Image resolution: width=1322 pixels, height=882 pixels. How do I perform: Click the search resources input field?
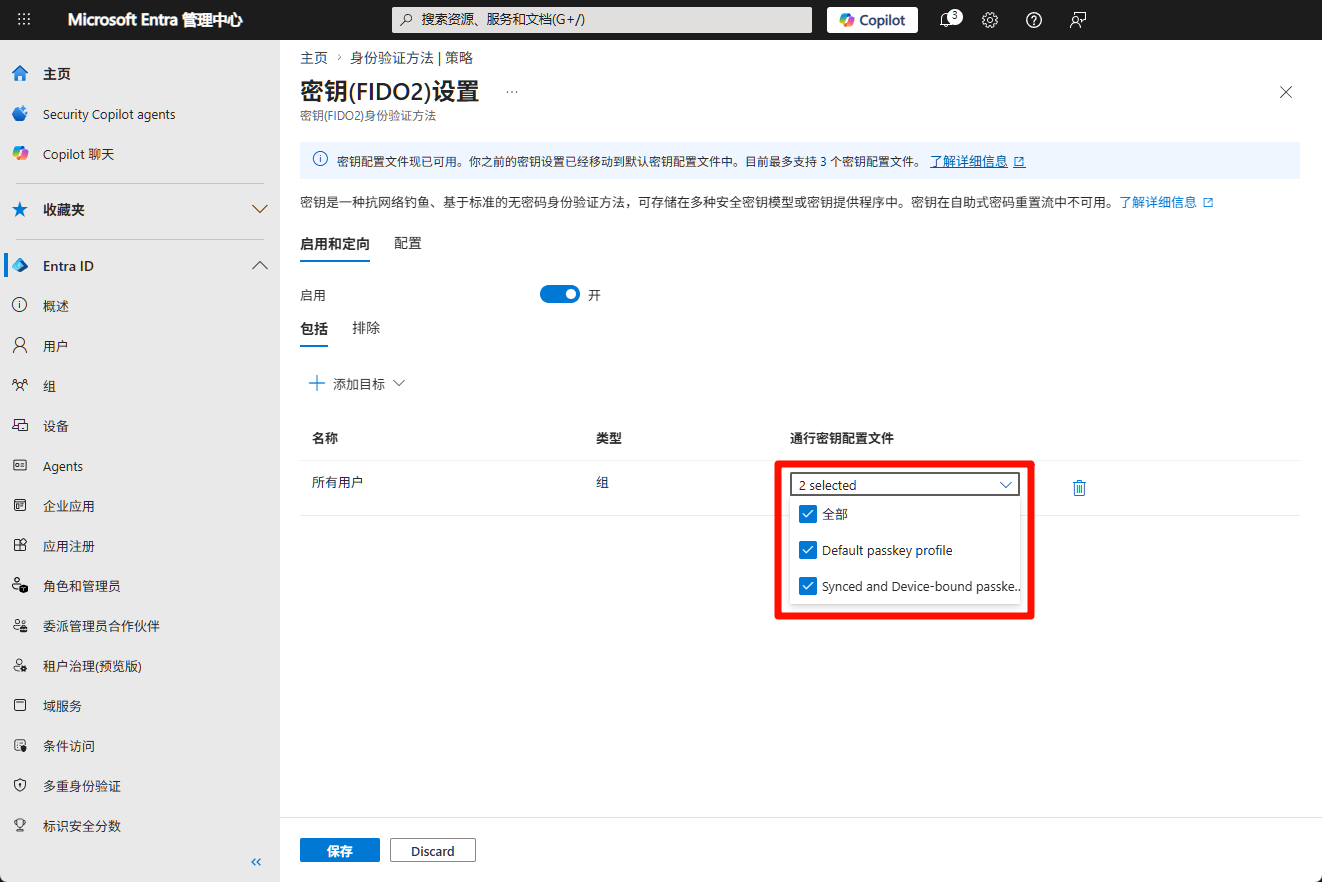(x=602, y=20)
